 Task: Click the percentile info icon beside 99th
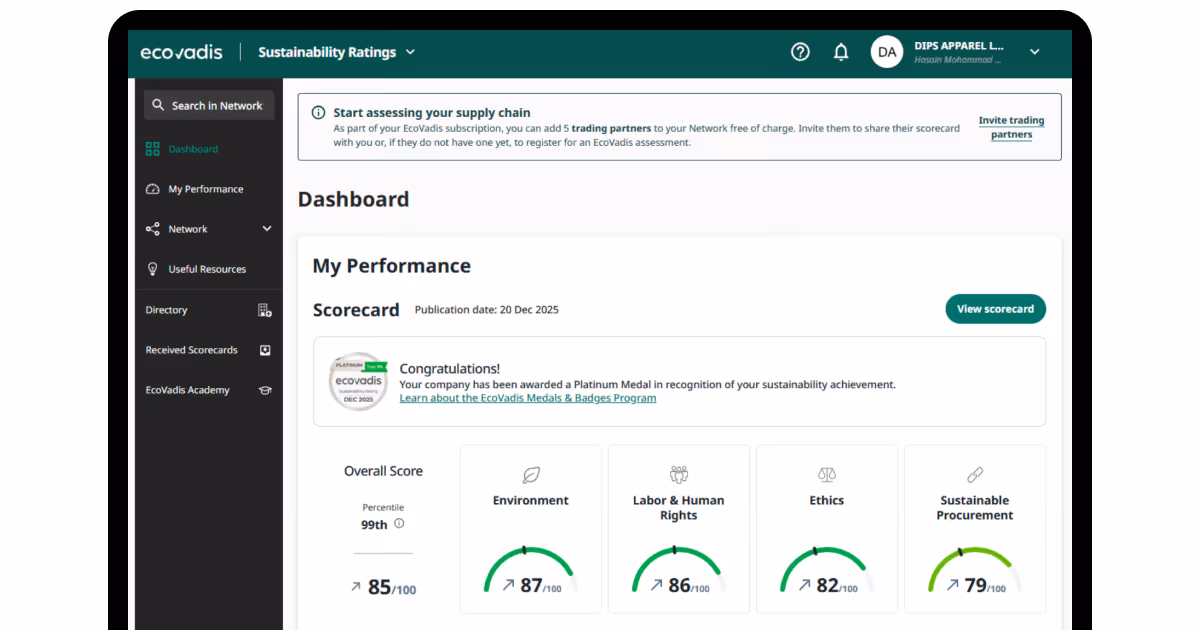pos(399,523)
